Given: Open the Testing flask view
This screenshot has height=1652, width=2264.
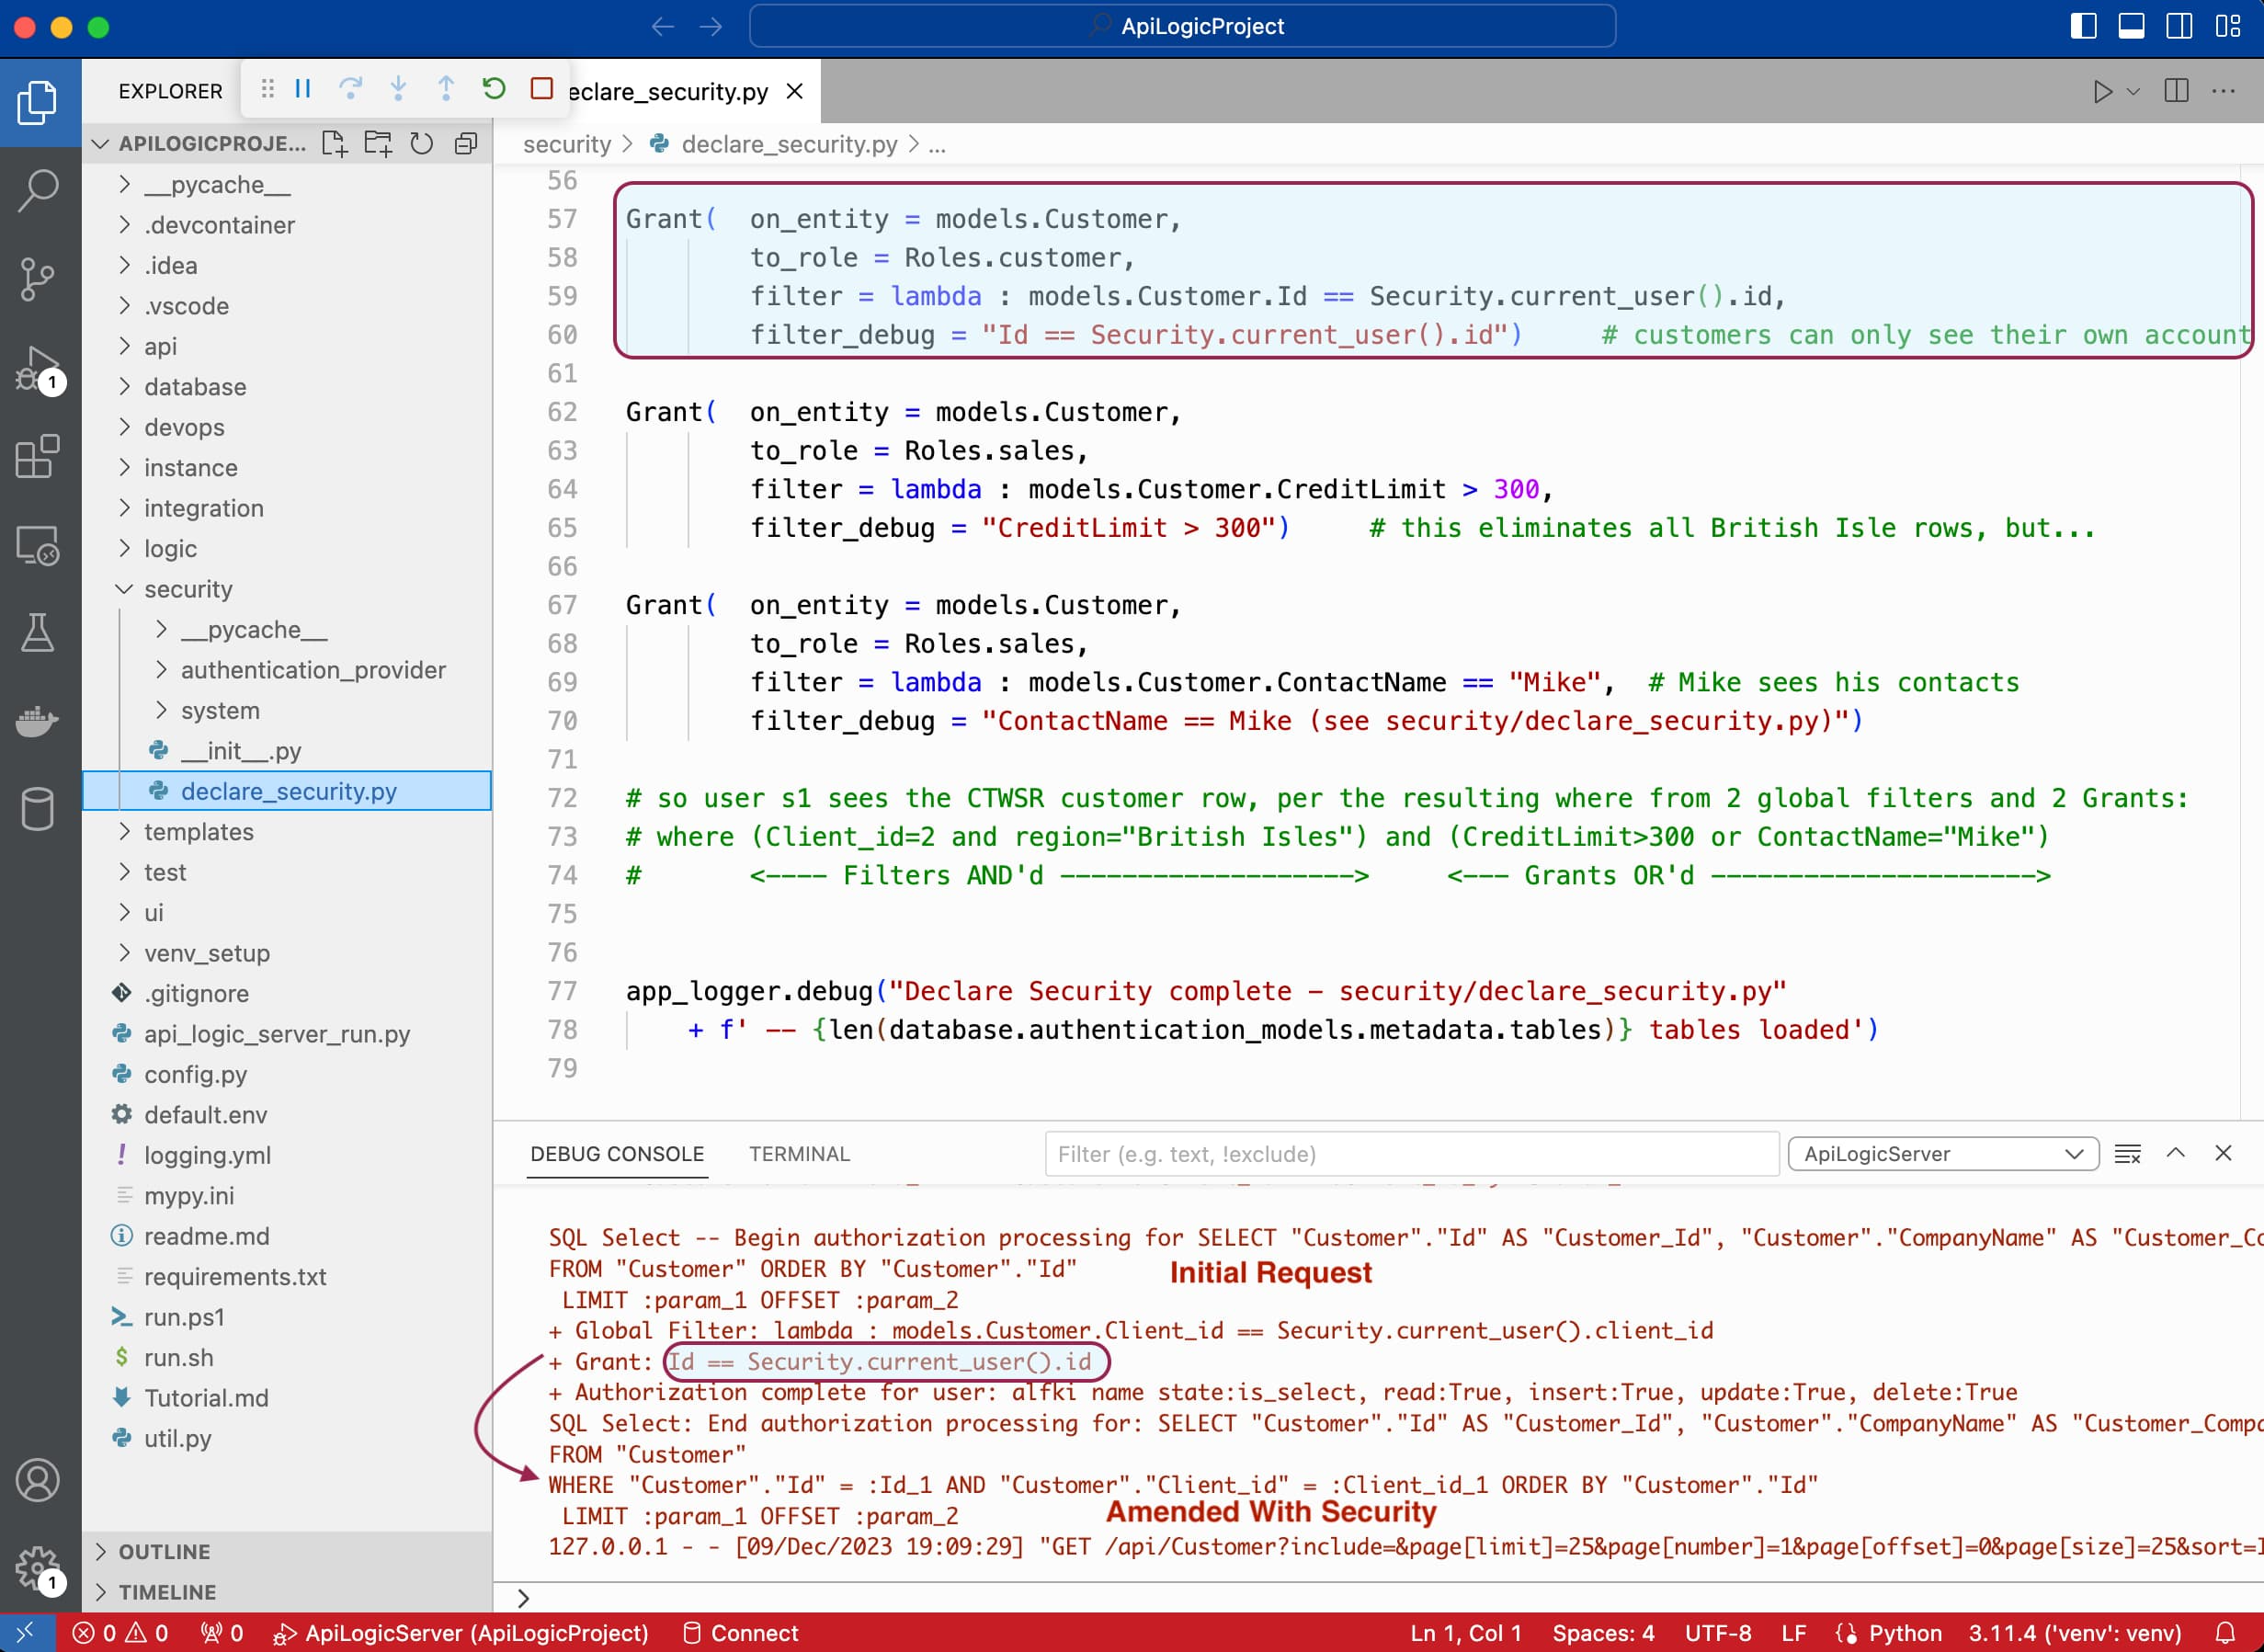Looking at the screenshot, I should point(38,633).
